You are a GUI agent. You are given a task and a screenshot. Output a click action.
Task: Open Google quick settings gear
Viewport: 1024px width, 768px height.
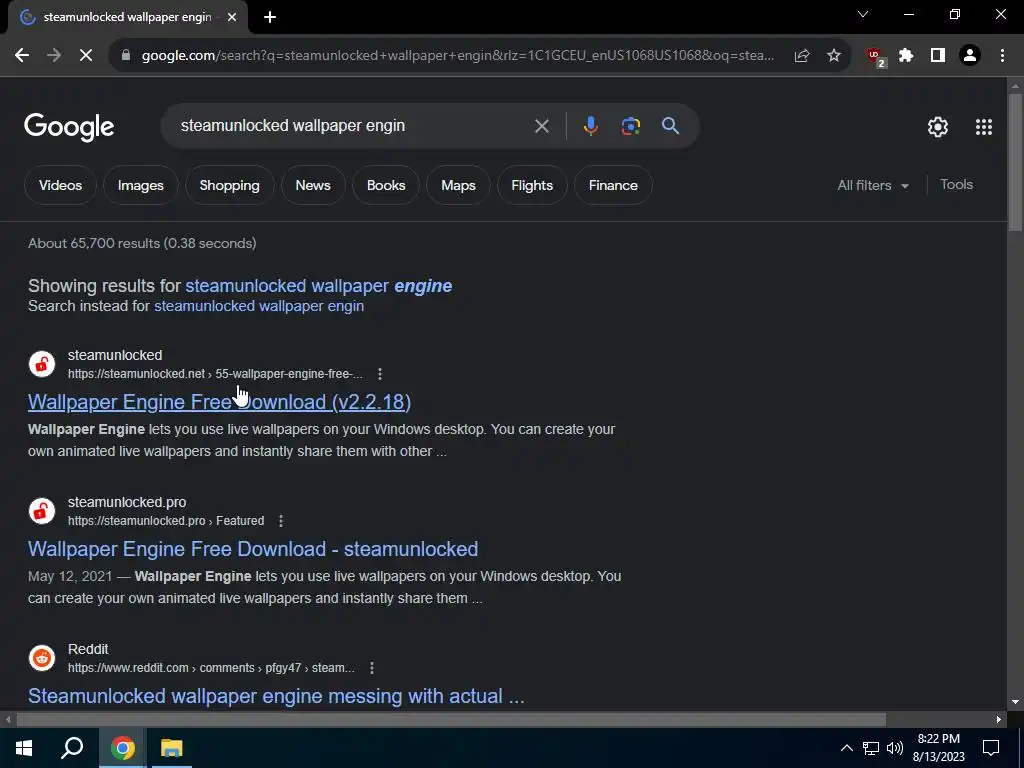tap(938, 127)
